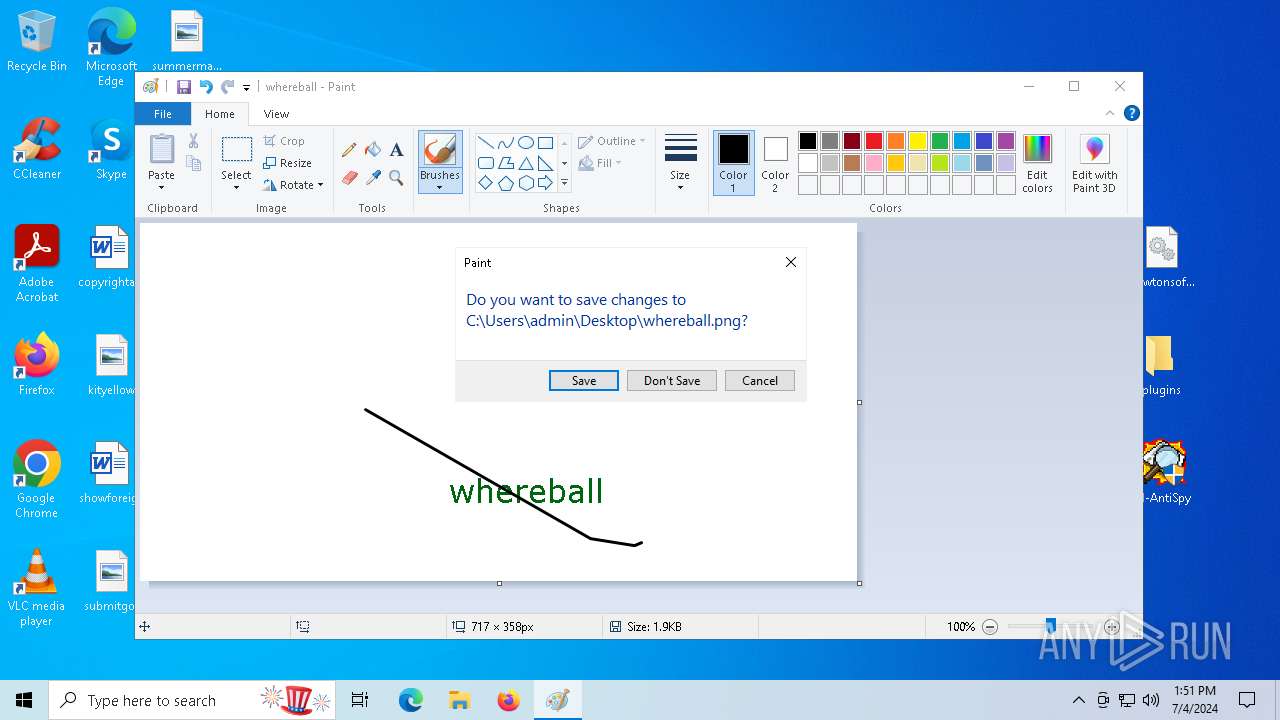Open Customize Quick Access Toolbar arrow
This screenshot has width=1280, height=720.
pos(246,88)
